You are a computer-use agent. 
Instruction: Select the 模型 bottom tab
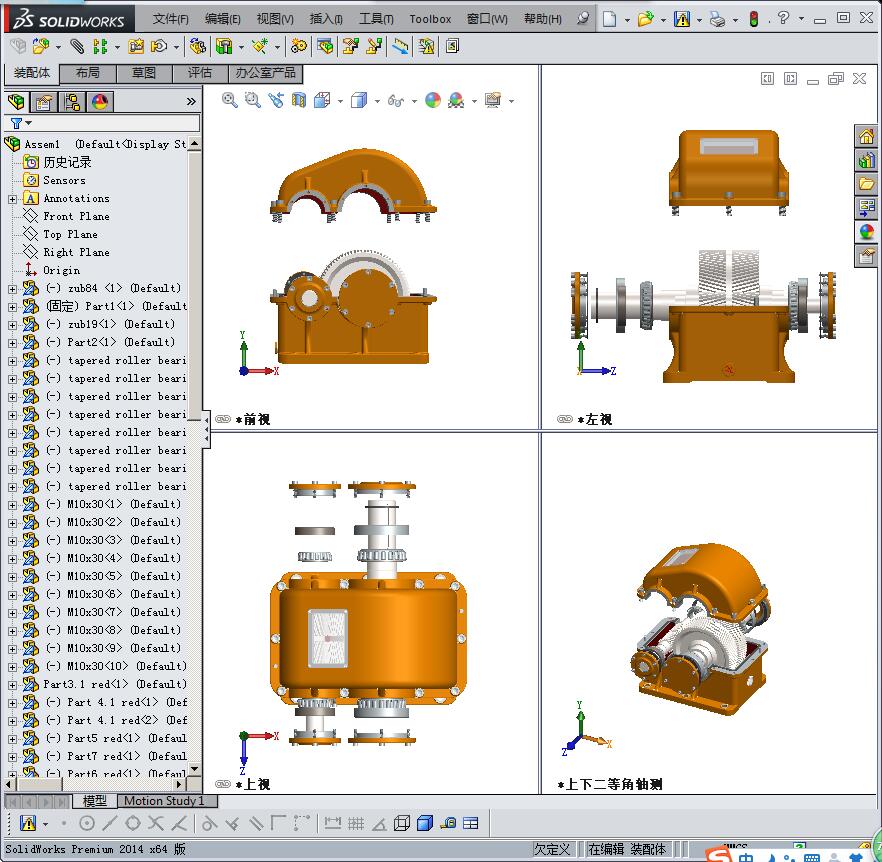pos(94,800)
